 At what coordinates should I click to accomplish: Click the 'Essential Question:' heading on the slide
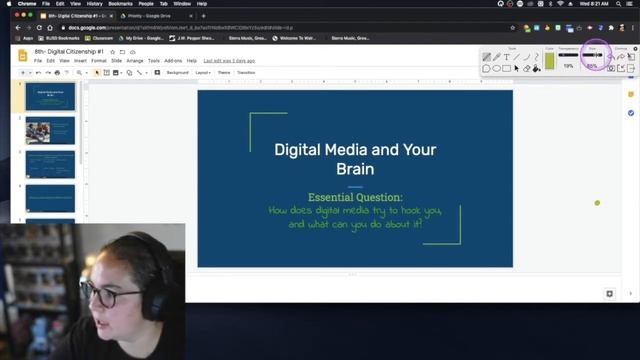pos(355,197)
